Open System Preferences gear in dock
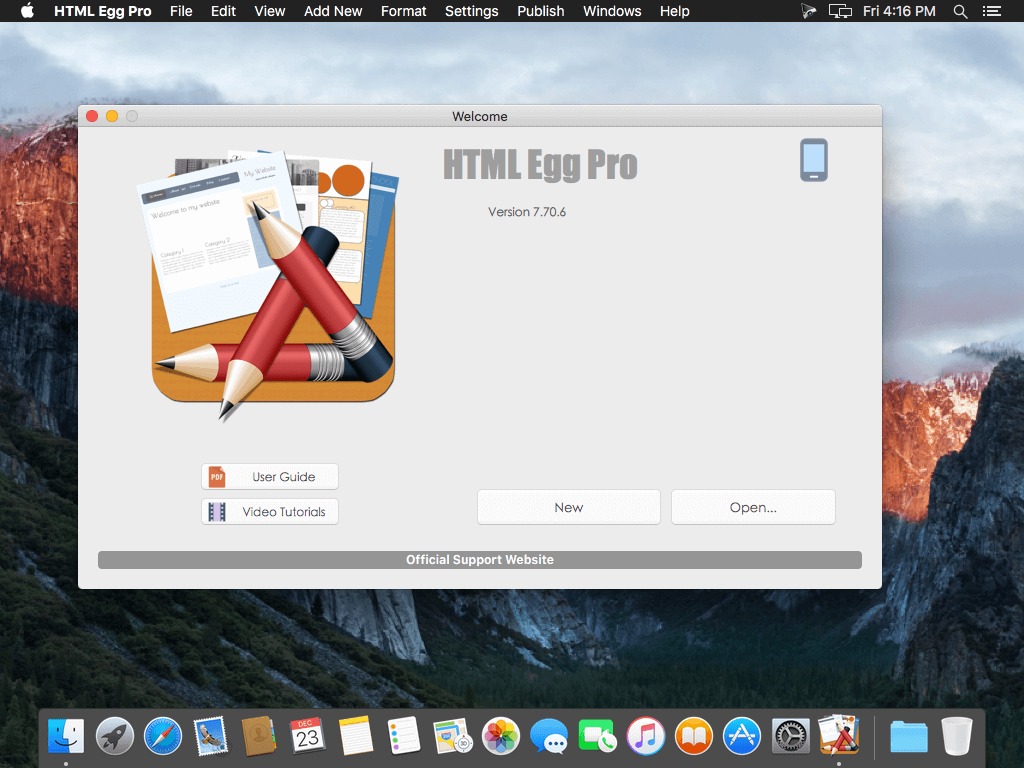The height and width of the screenshot is (768, 1024). click(x=790, y=736)
